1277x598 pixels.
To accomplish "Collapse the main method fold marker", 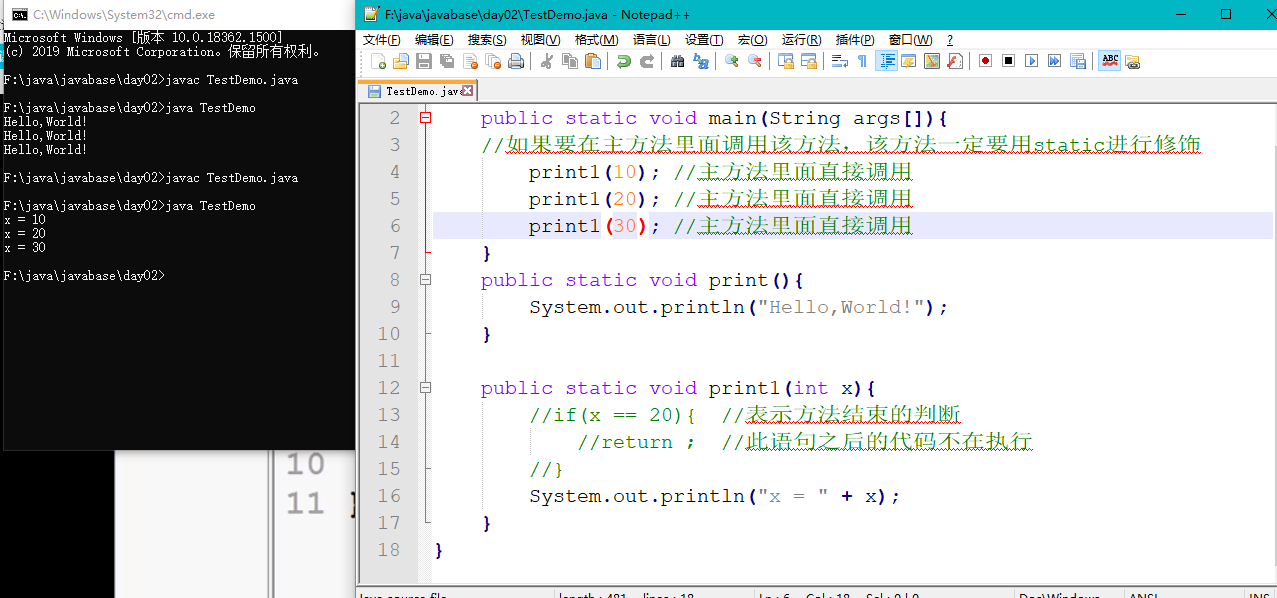I will [425, 118].
